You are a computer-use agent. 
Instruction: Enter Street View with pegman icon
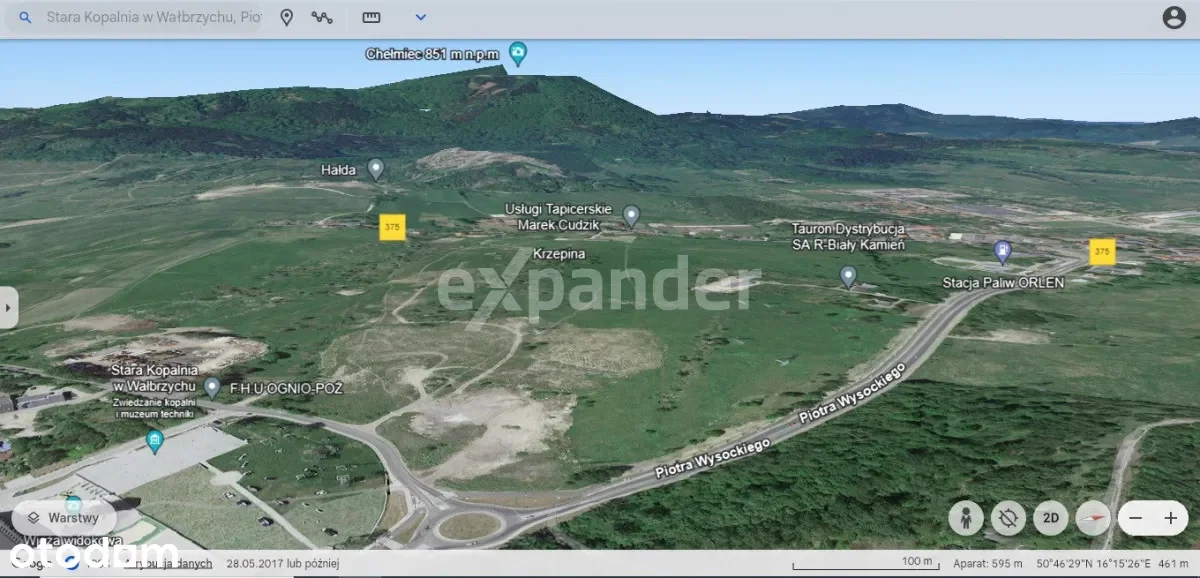965,518
